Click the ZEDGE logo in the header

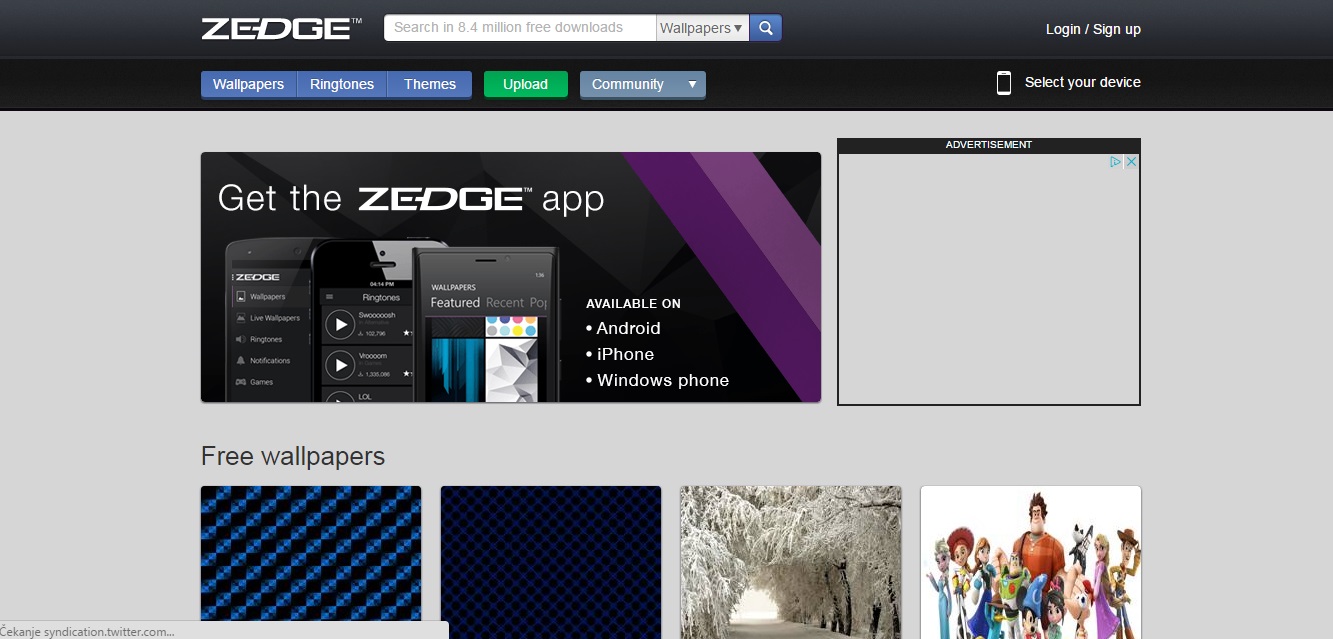click(281, 28)
